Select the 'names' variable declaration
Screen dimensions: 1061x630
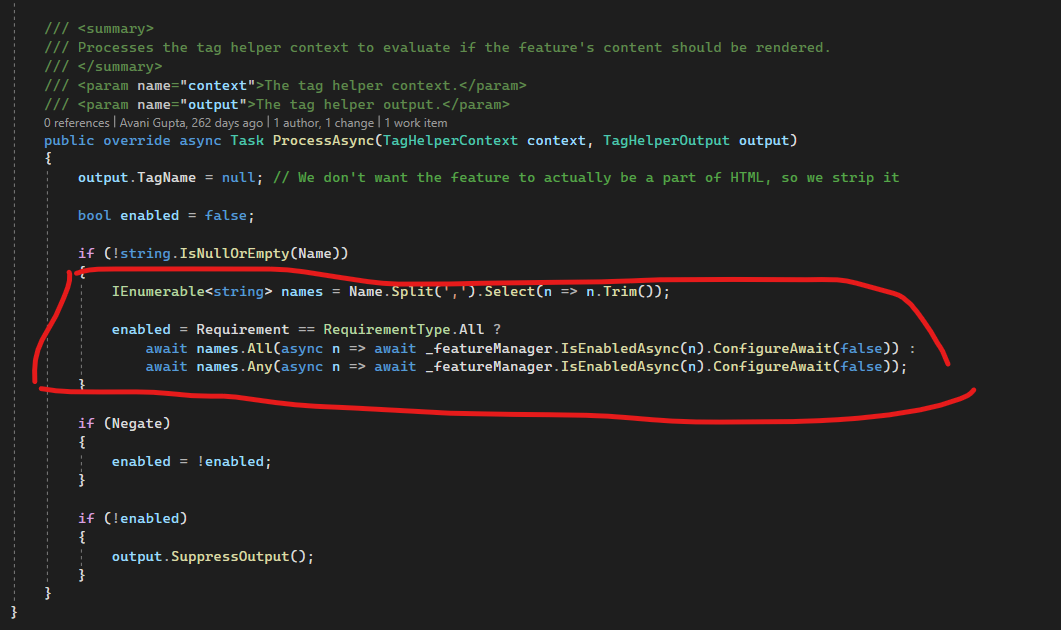click(302, 290)
